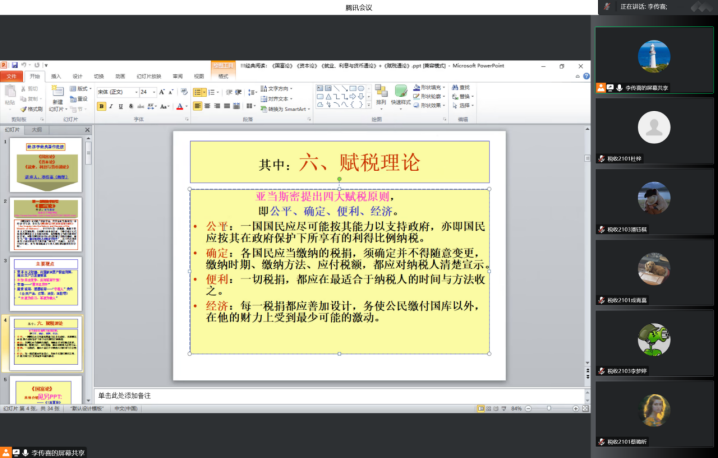
Task: Click the 文件 (File) button
Action: click(12, 75)
